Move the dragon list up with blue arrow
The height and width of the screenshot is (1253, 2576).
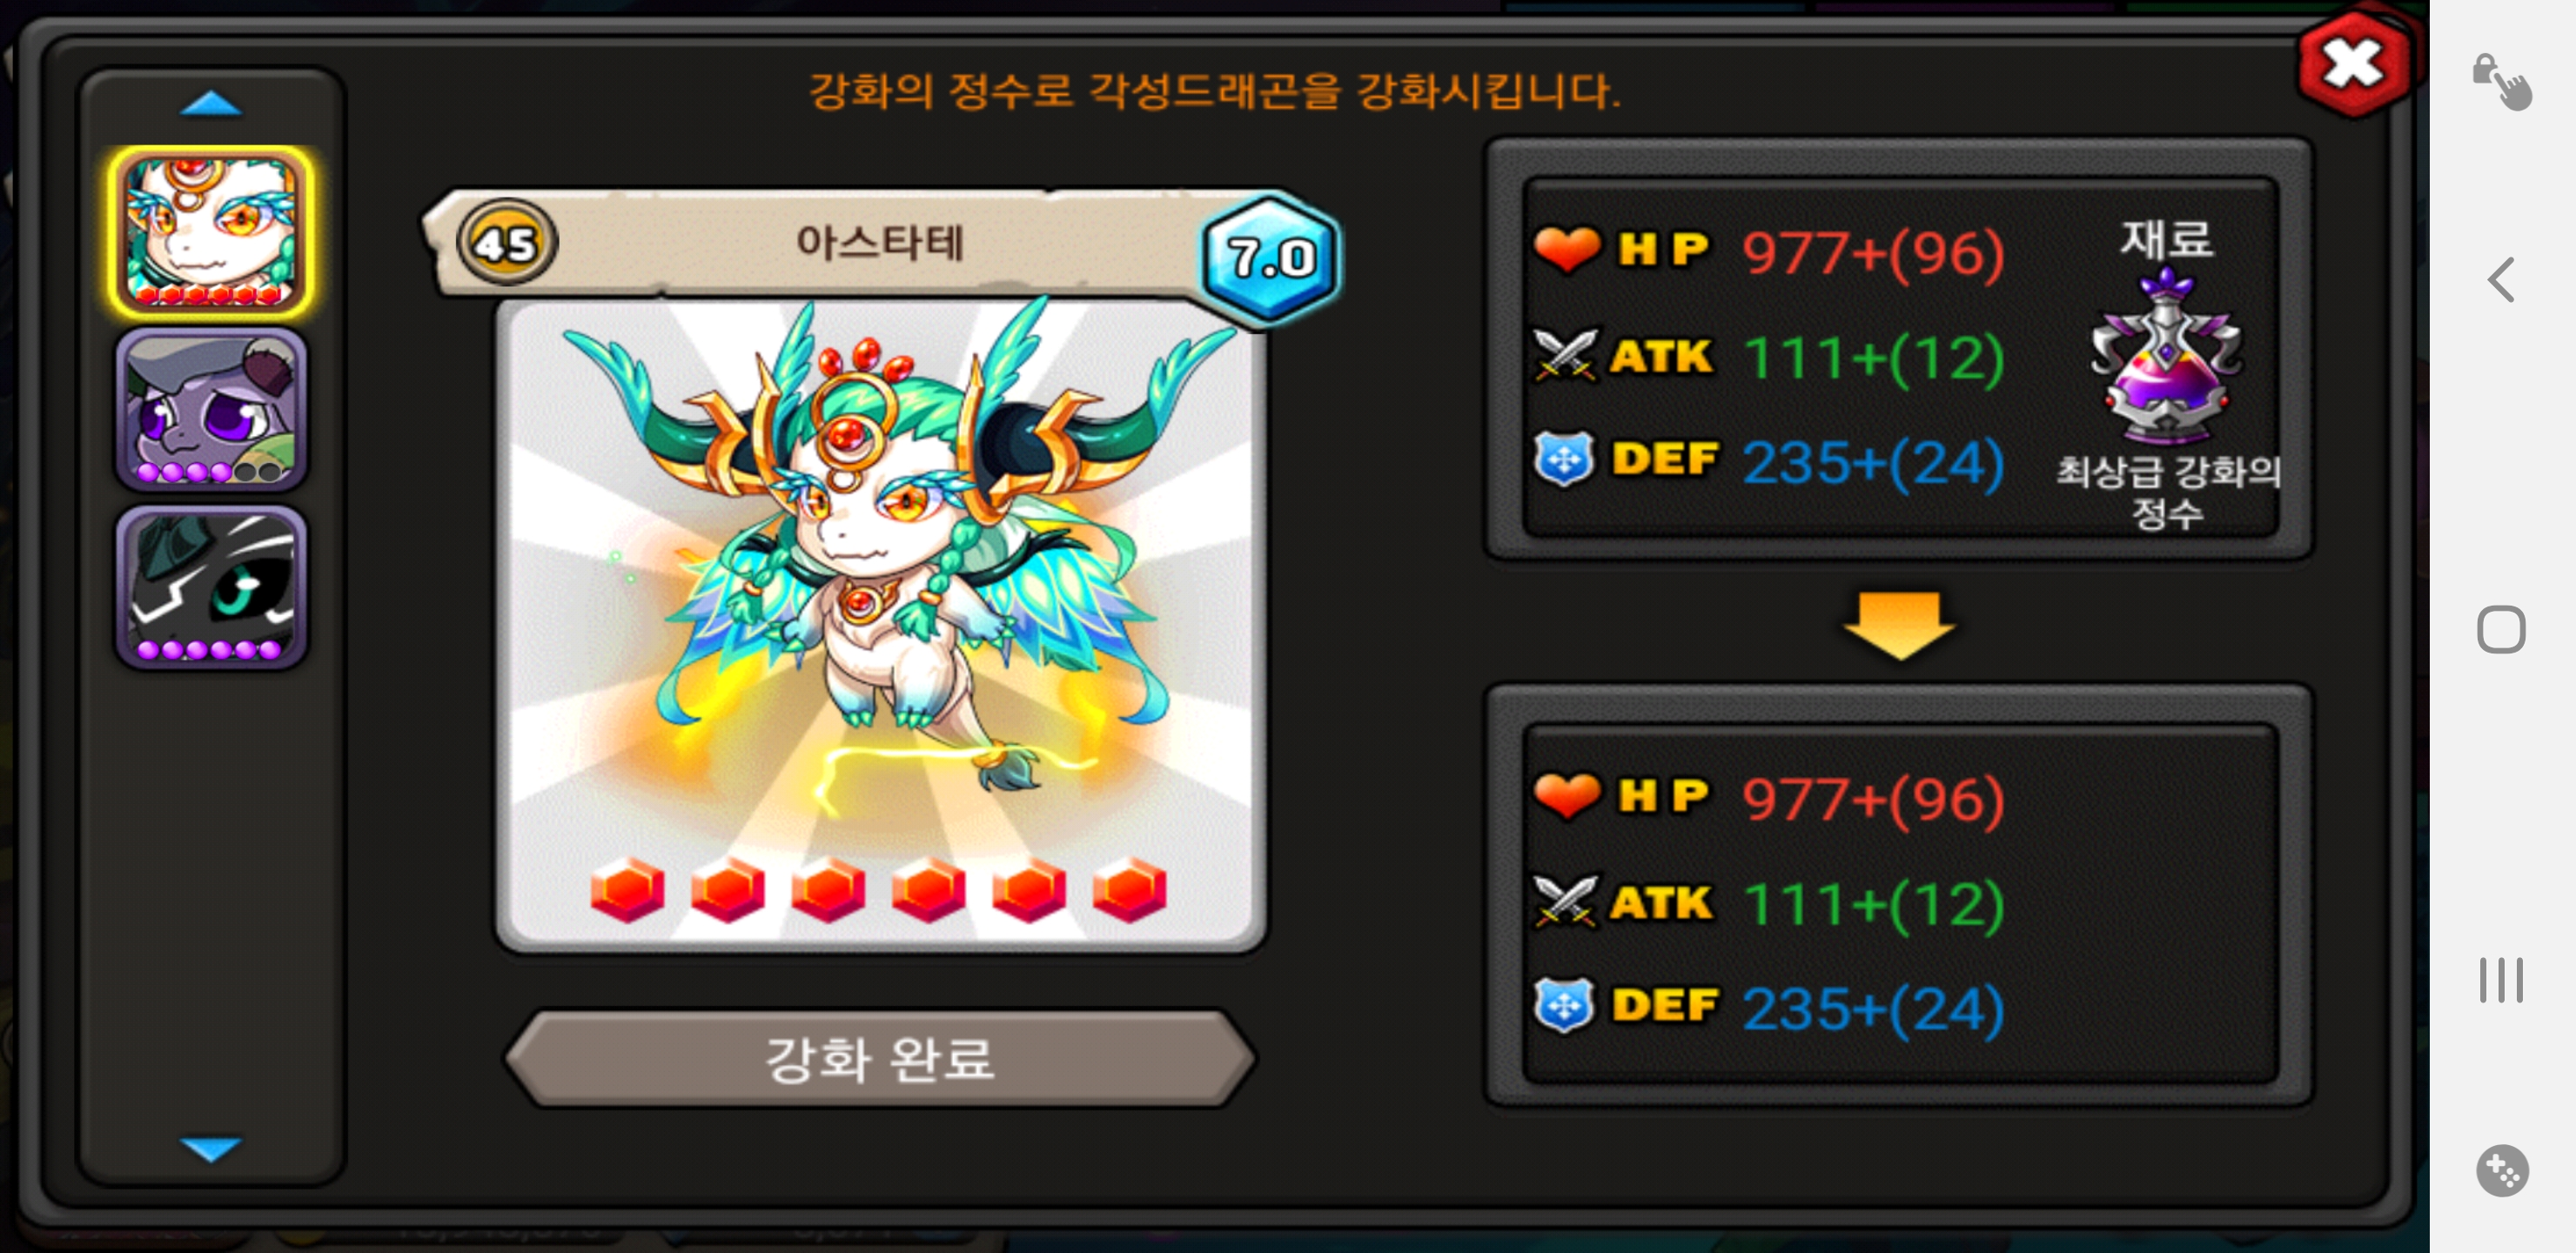point(211,104)
